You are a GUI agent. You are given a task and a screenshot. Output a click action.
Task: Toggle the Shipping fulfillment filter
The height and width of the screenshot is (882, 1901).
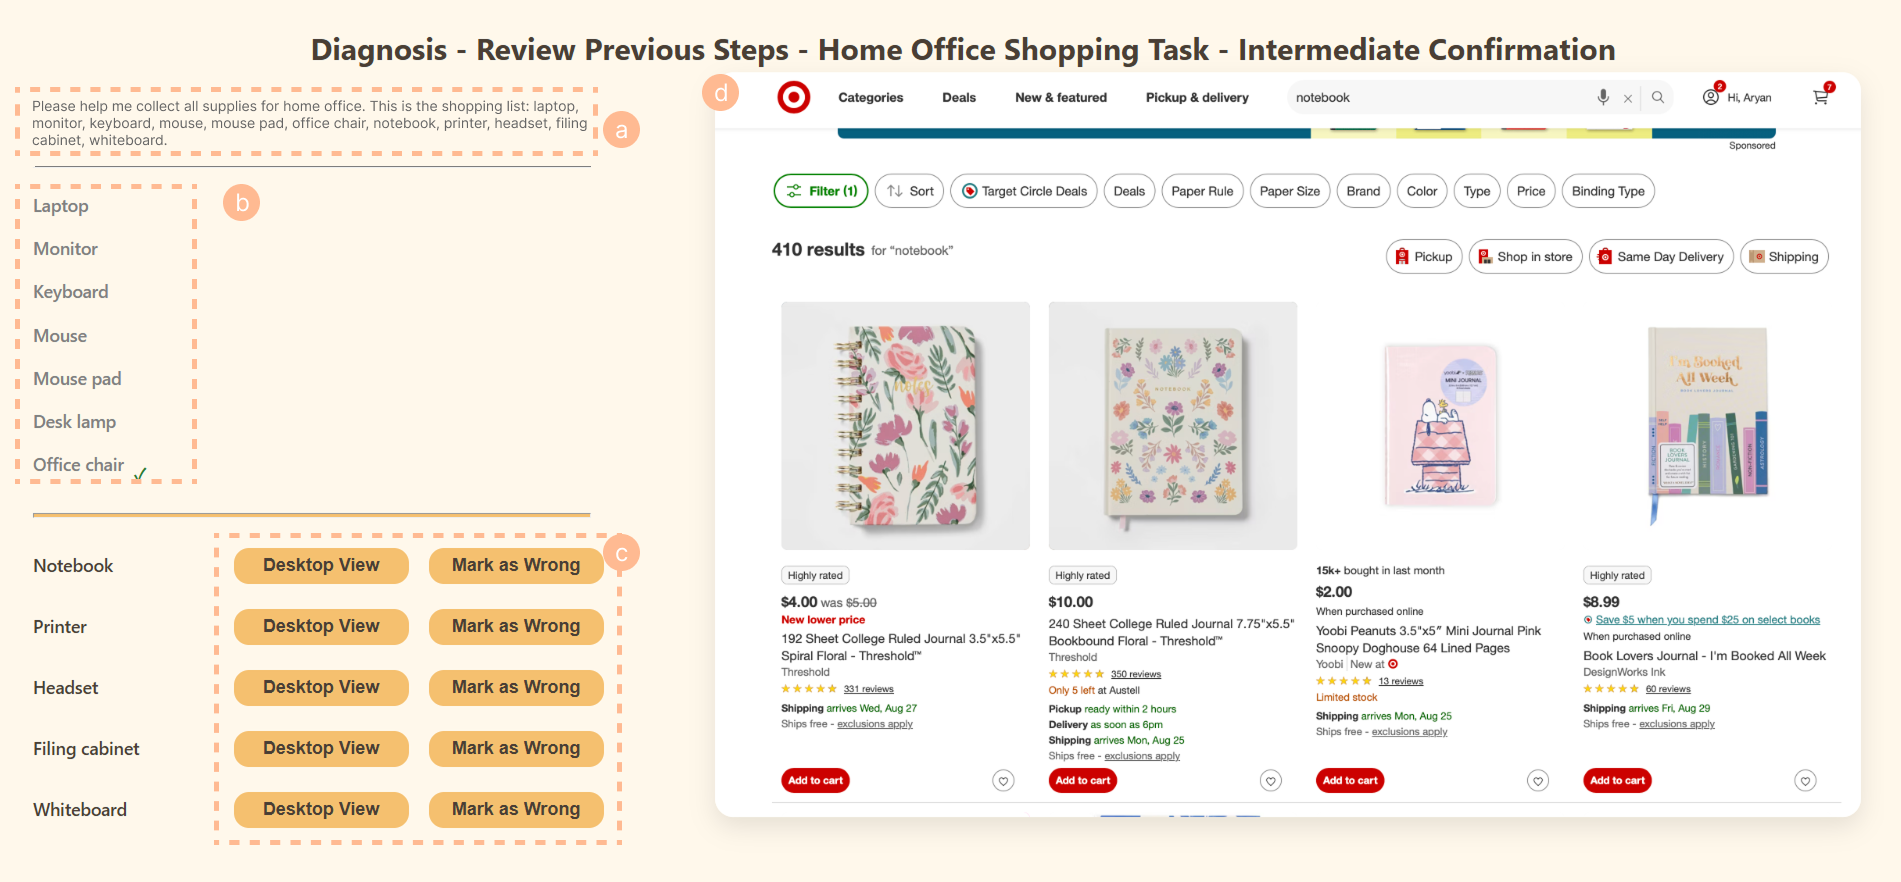[x=1784, y=257]
